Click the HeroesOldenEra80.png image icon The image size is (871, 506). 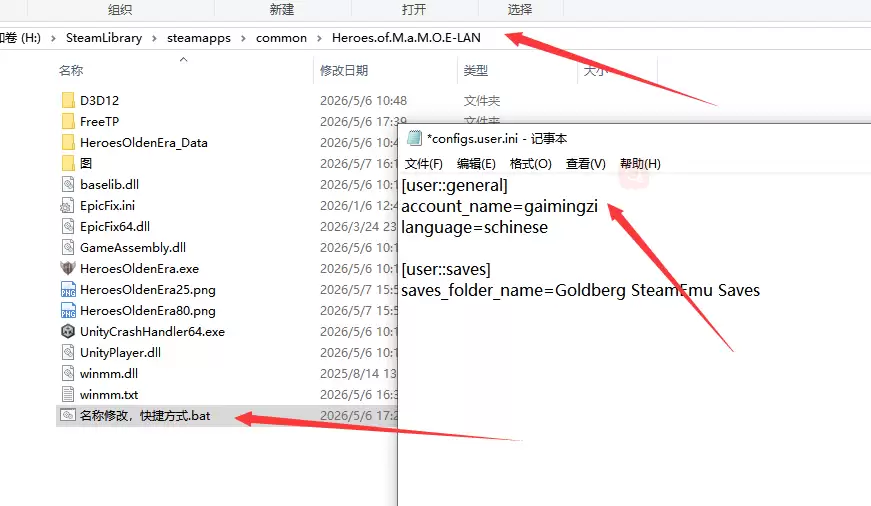click(68, 310)
